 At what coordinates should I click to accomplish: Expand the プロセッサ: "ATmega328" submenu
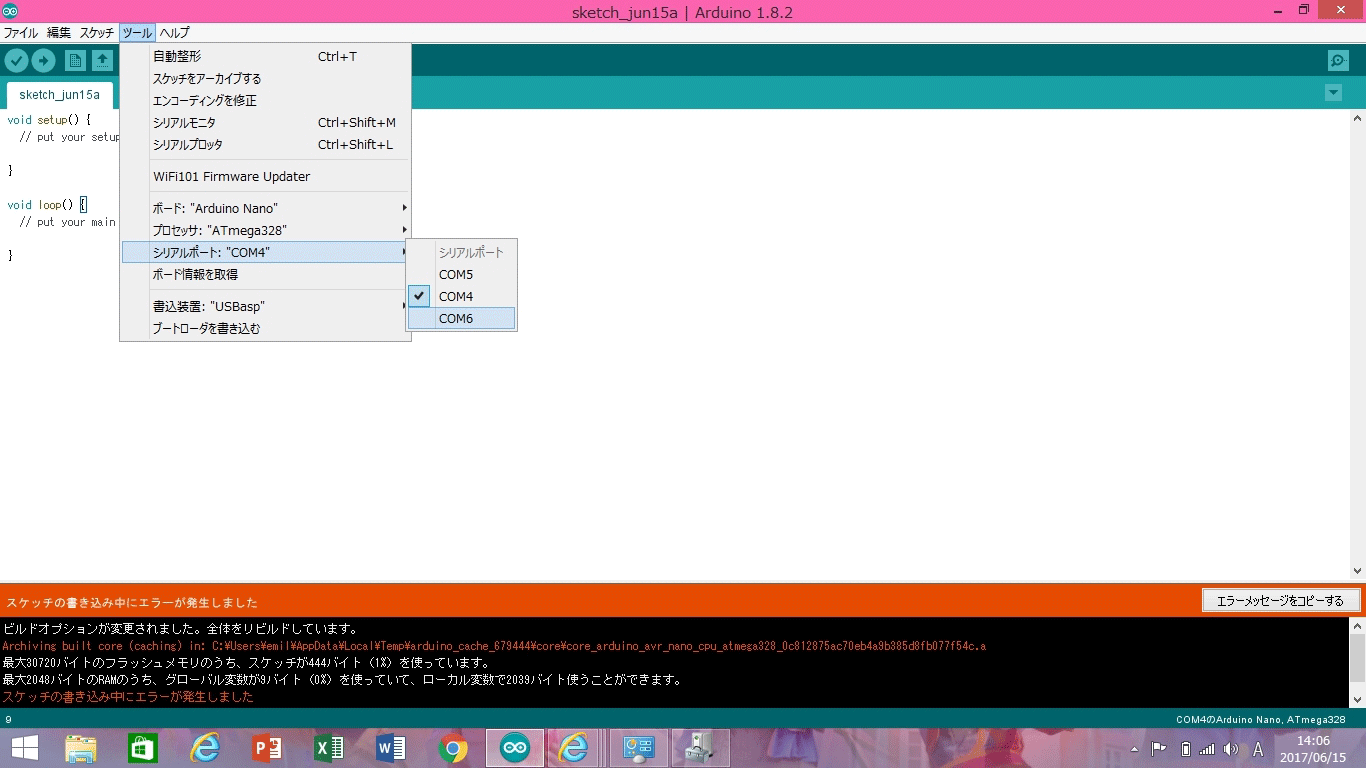(265, 231)
